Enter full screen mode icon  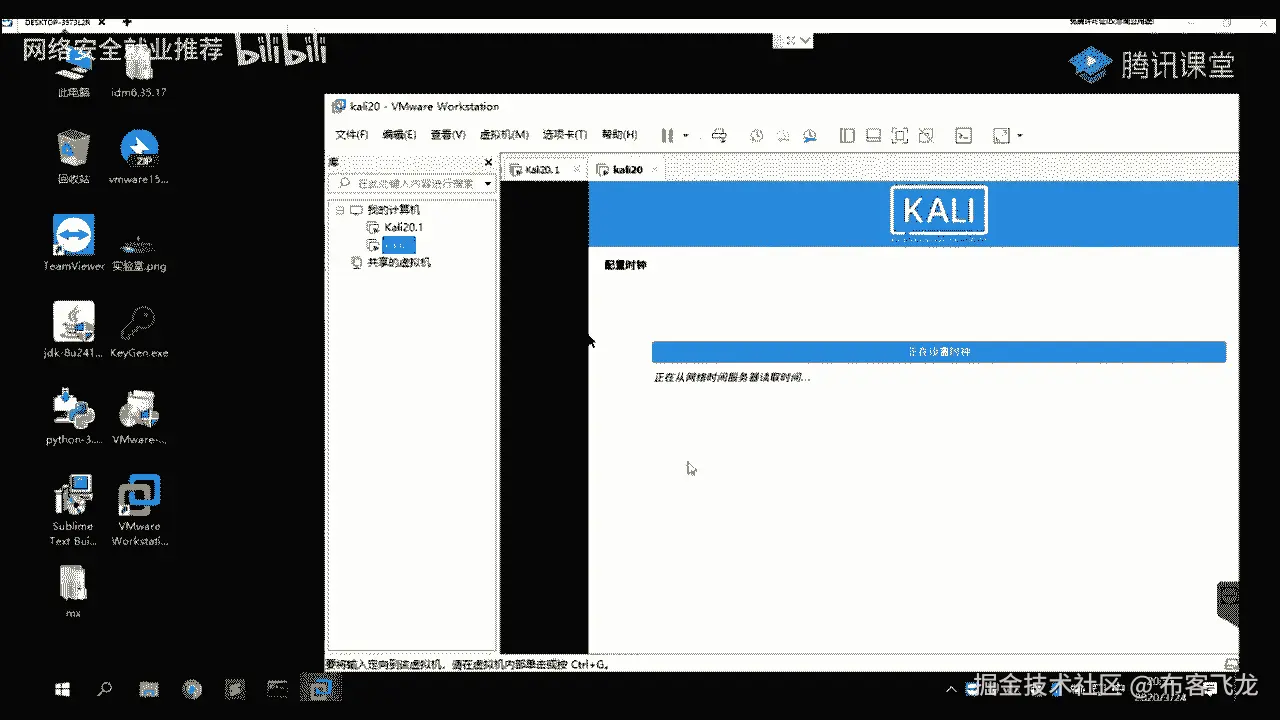[x=899, y=135]
